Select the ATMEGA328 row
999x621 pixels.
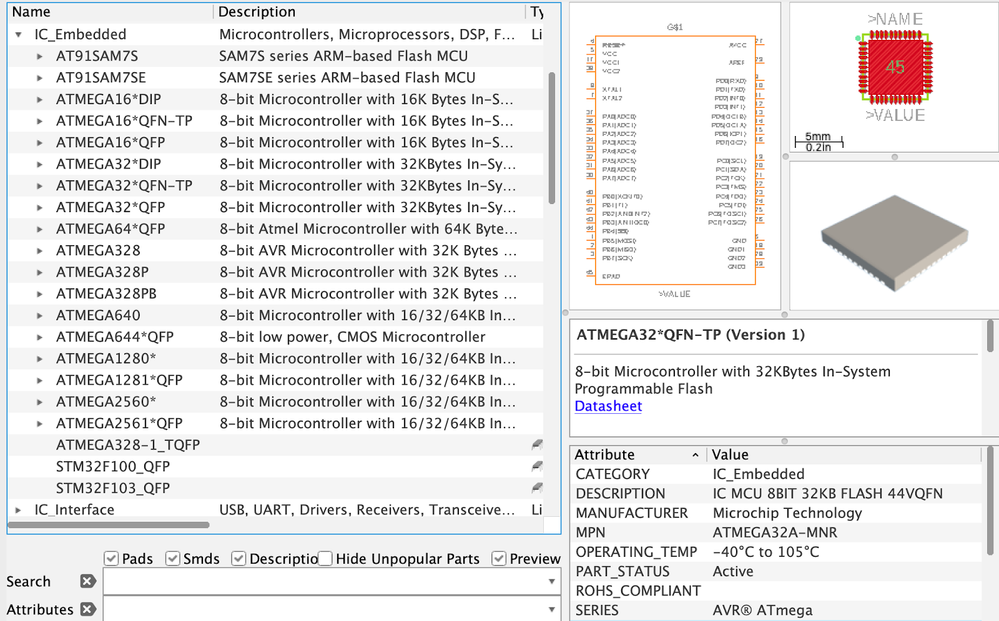[276, 251]
